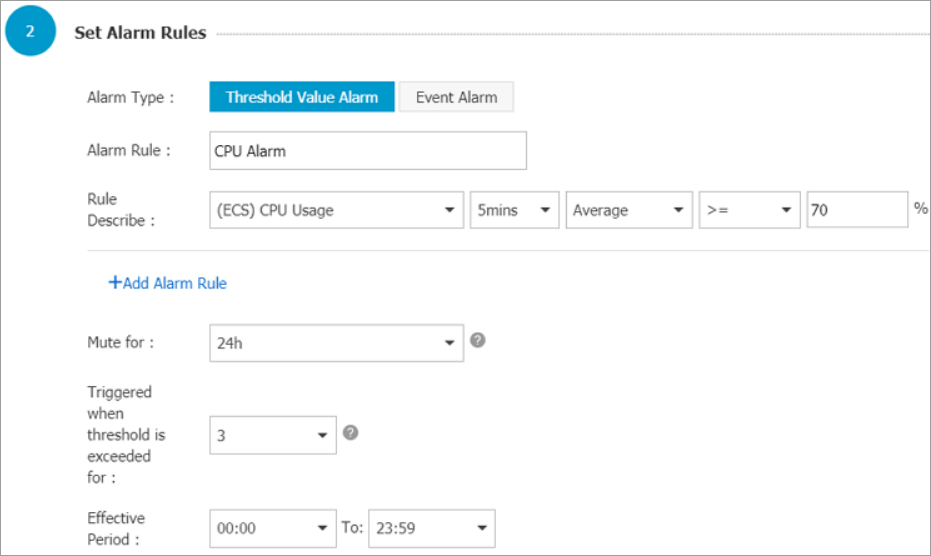Expand the 5mins interval dropdown
Screen dimensions: 931x556
pyautogui.click(x=514, y=210)
